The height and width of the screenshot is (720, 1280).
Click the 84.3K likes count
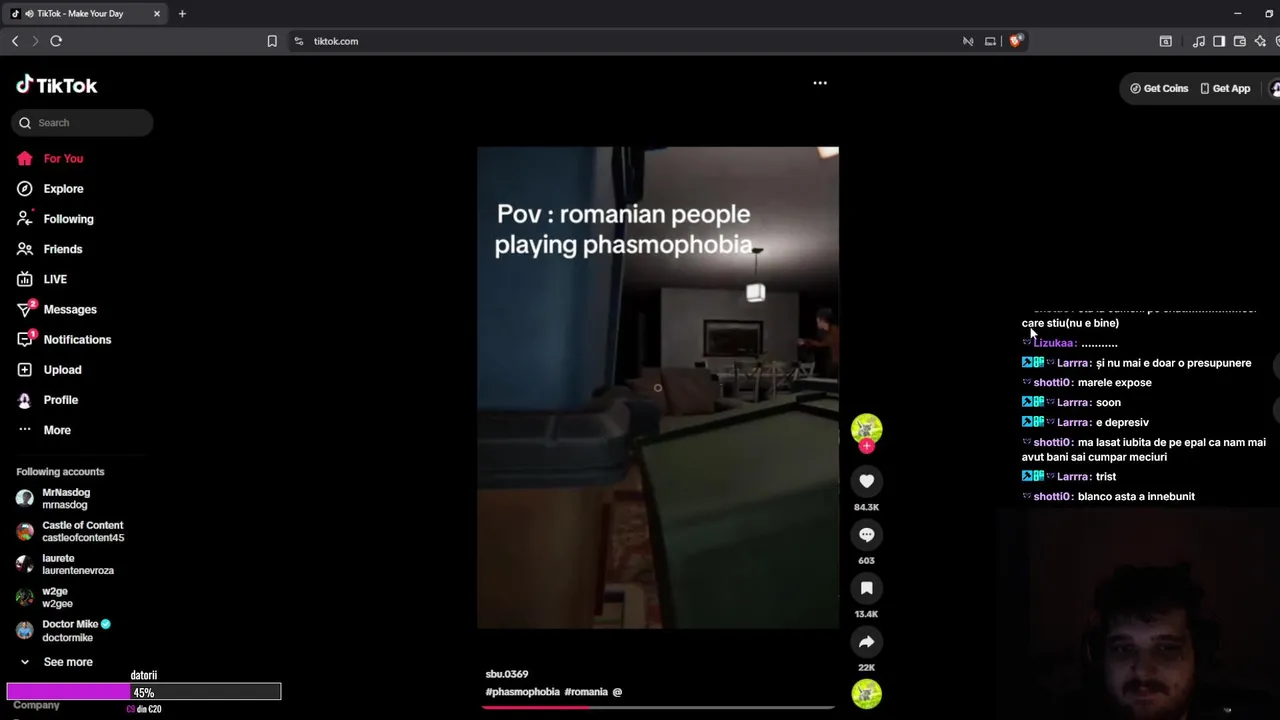coord(866,507)
